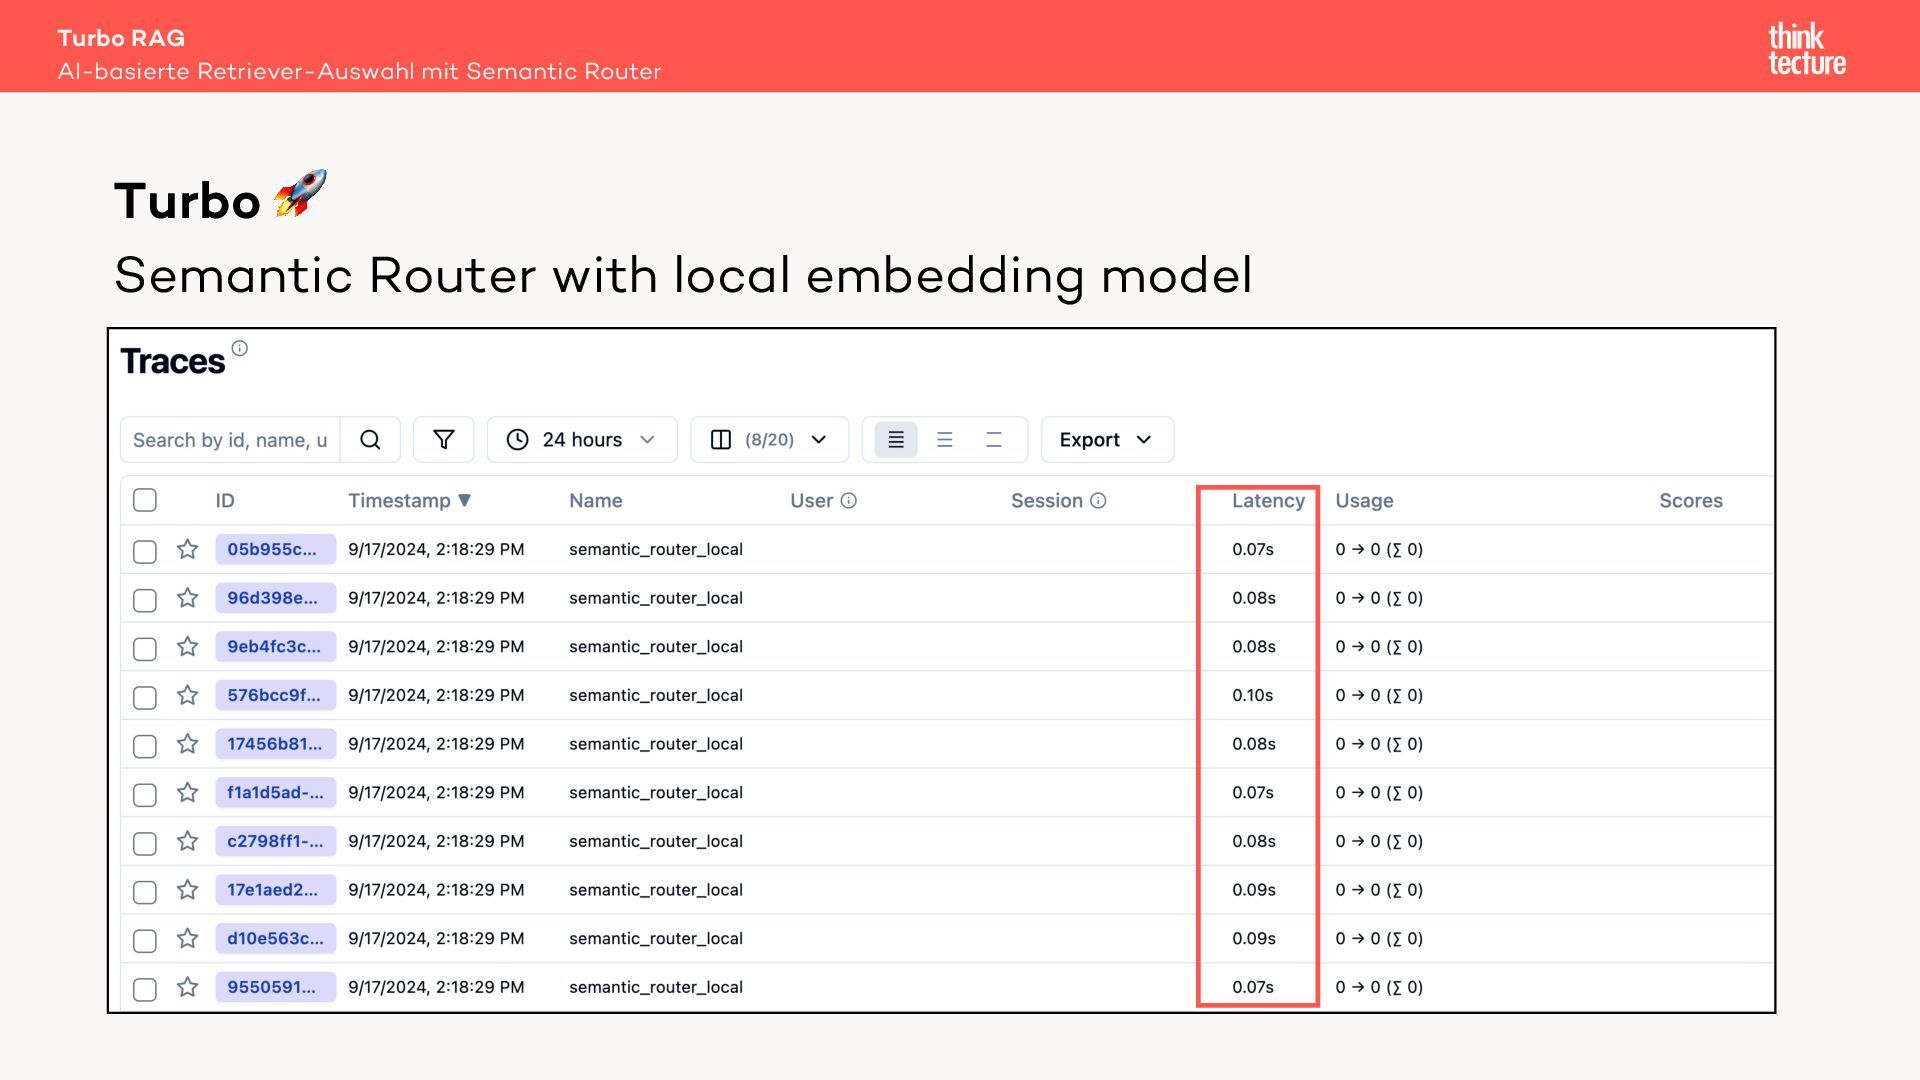This screenshot has height=1080, width=1920.
Task: Select the compact row height icon
Action: click(896, 440)
